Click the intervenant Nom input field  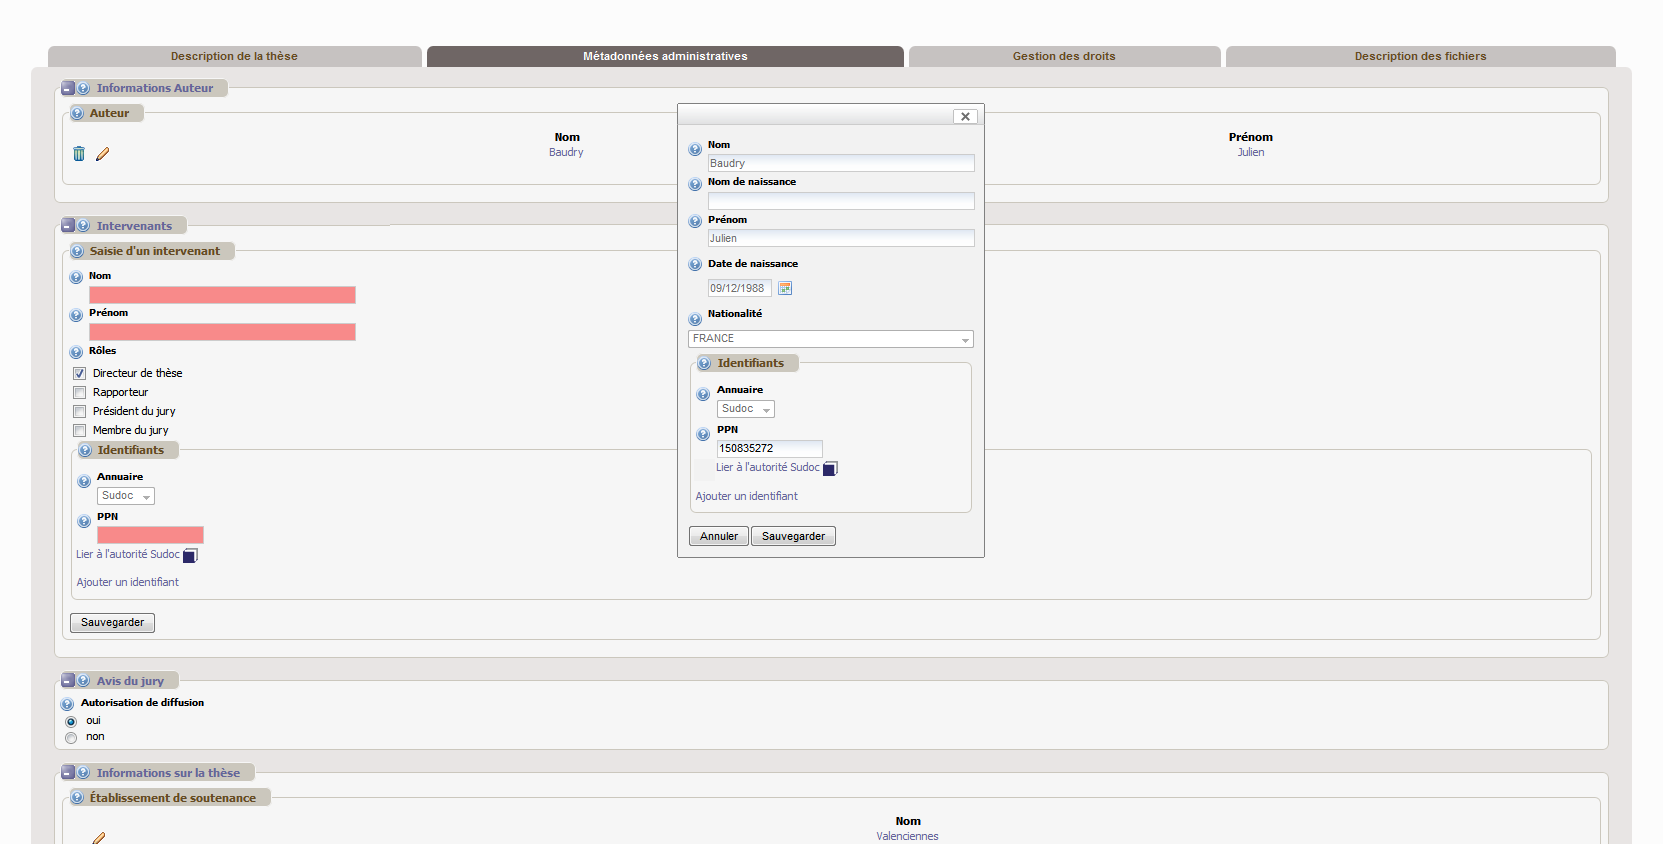(x=222, y=295)
